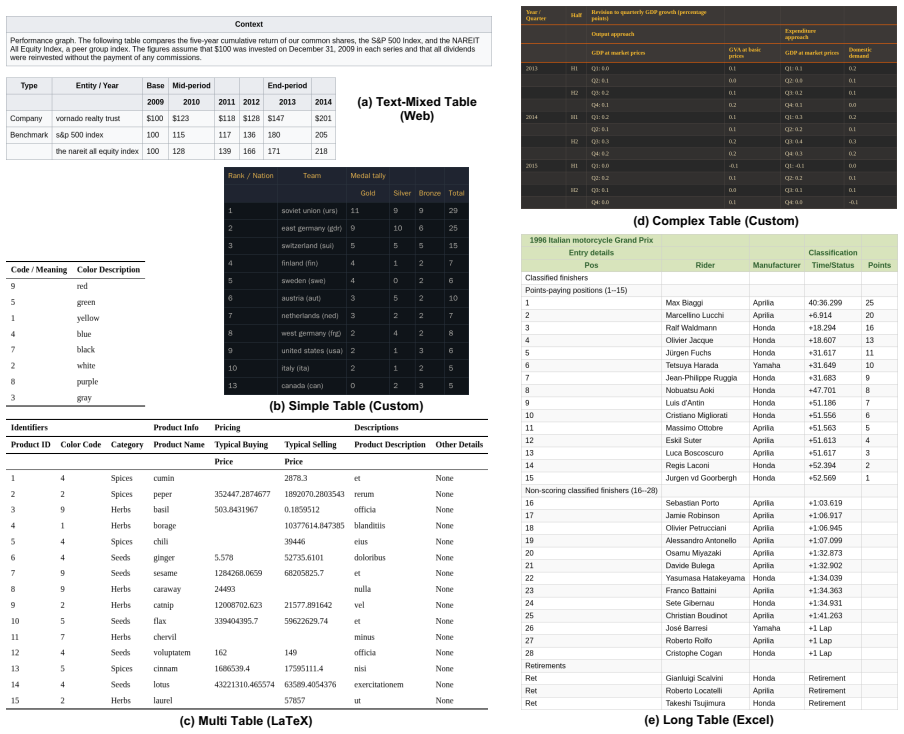The height and width of the screenshot is (734, 904).
Task: Click the Medal tally header
Action: [368, 176]
